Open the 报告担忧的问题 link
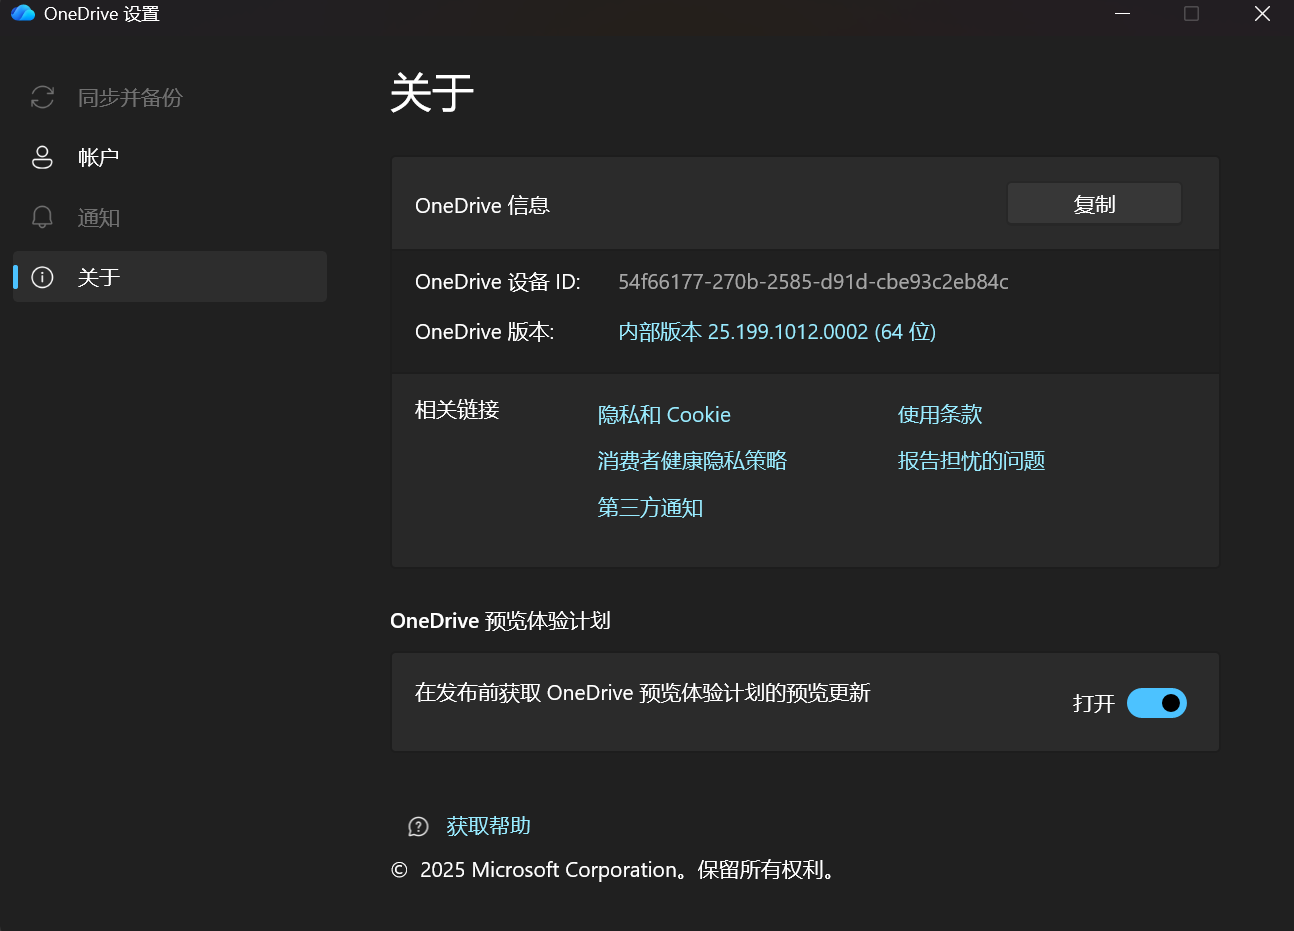 click(x=970, y=460)
